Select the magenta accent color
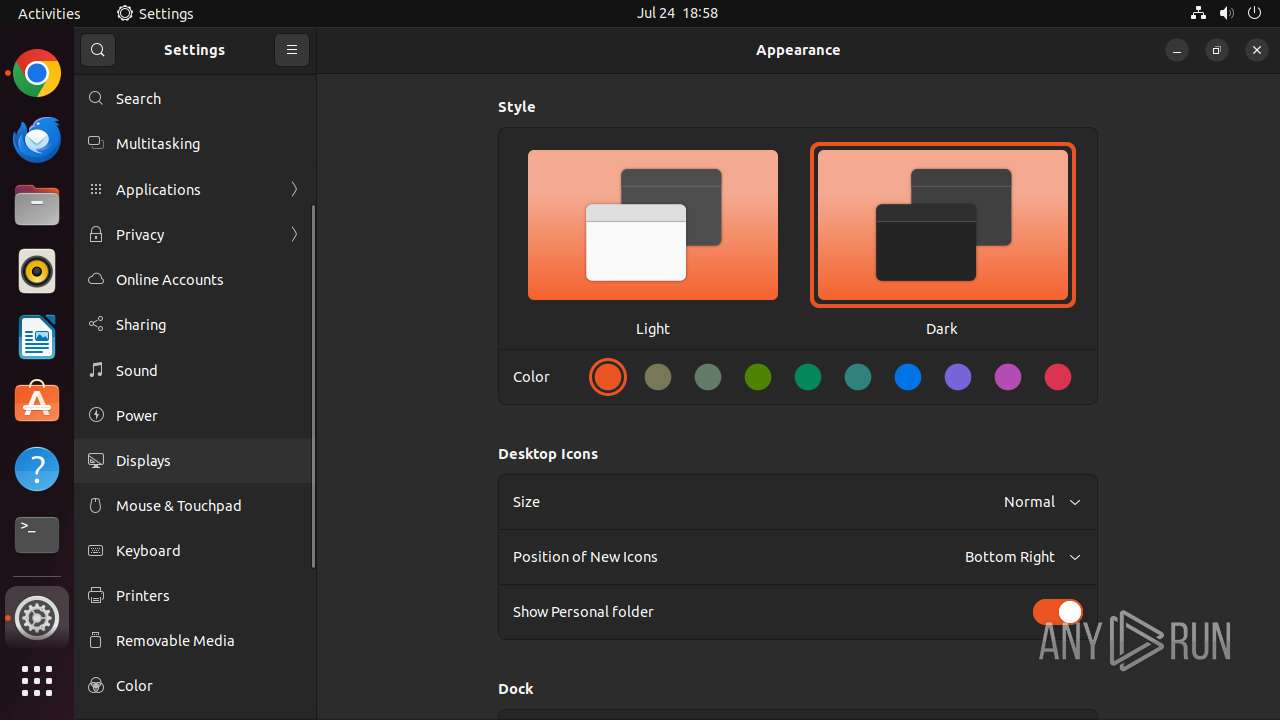1280x720 pixels. click(x=1008, y=377)
